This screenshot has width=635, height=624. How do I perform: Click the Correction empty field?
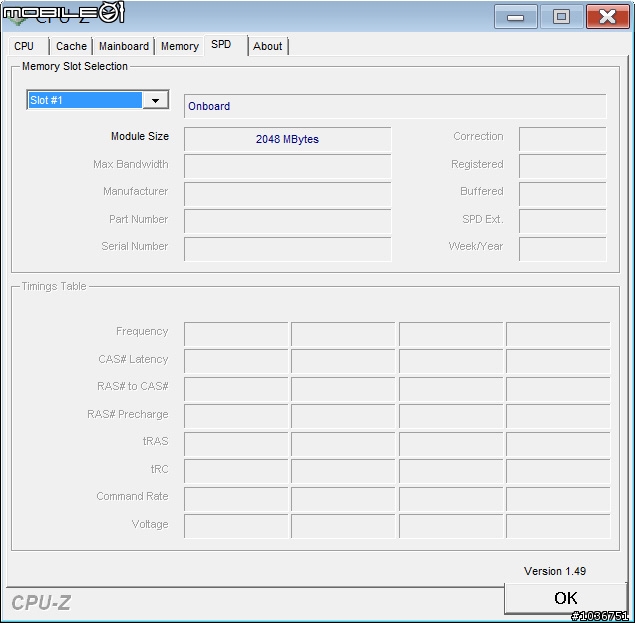[563, 139]
